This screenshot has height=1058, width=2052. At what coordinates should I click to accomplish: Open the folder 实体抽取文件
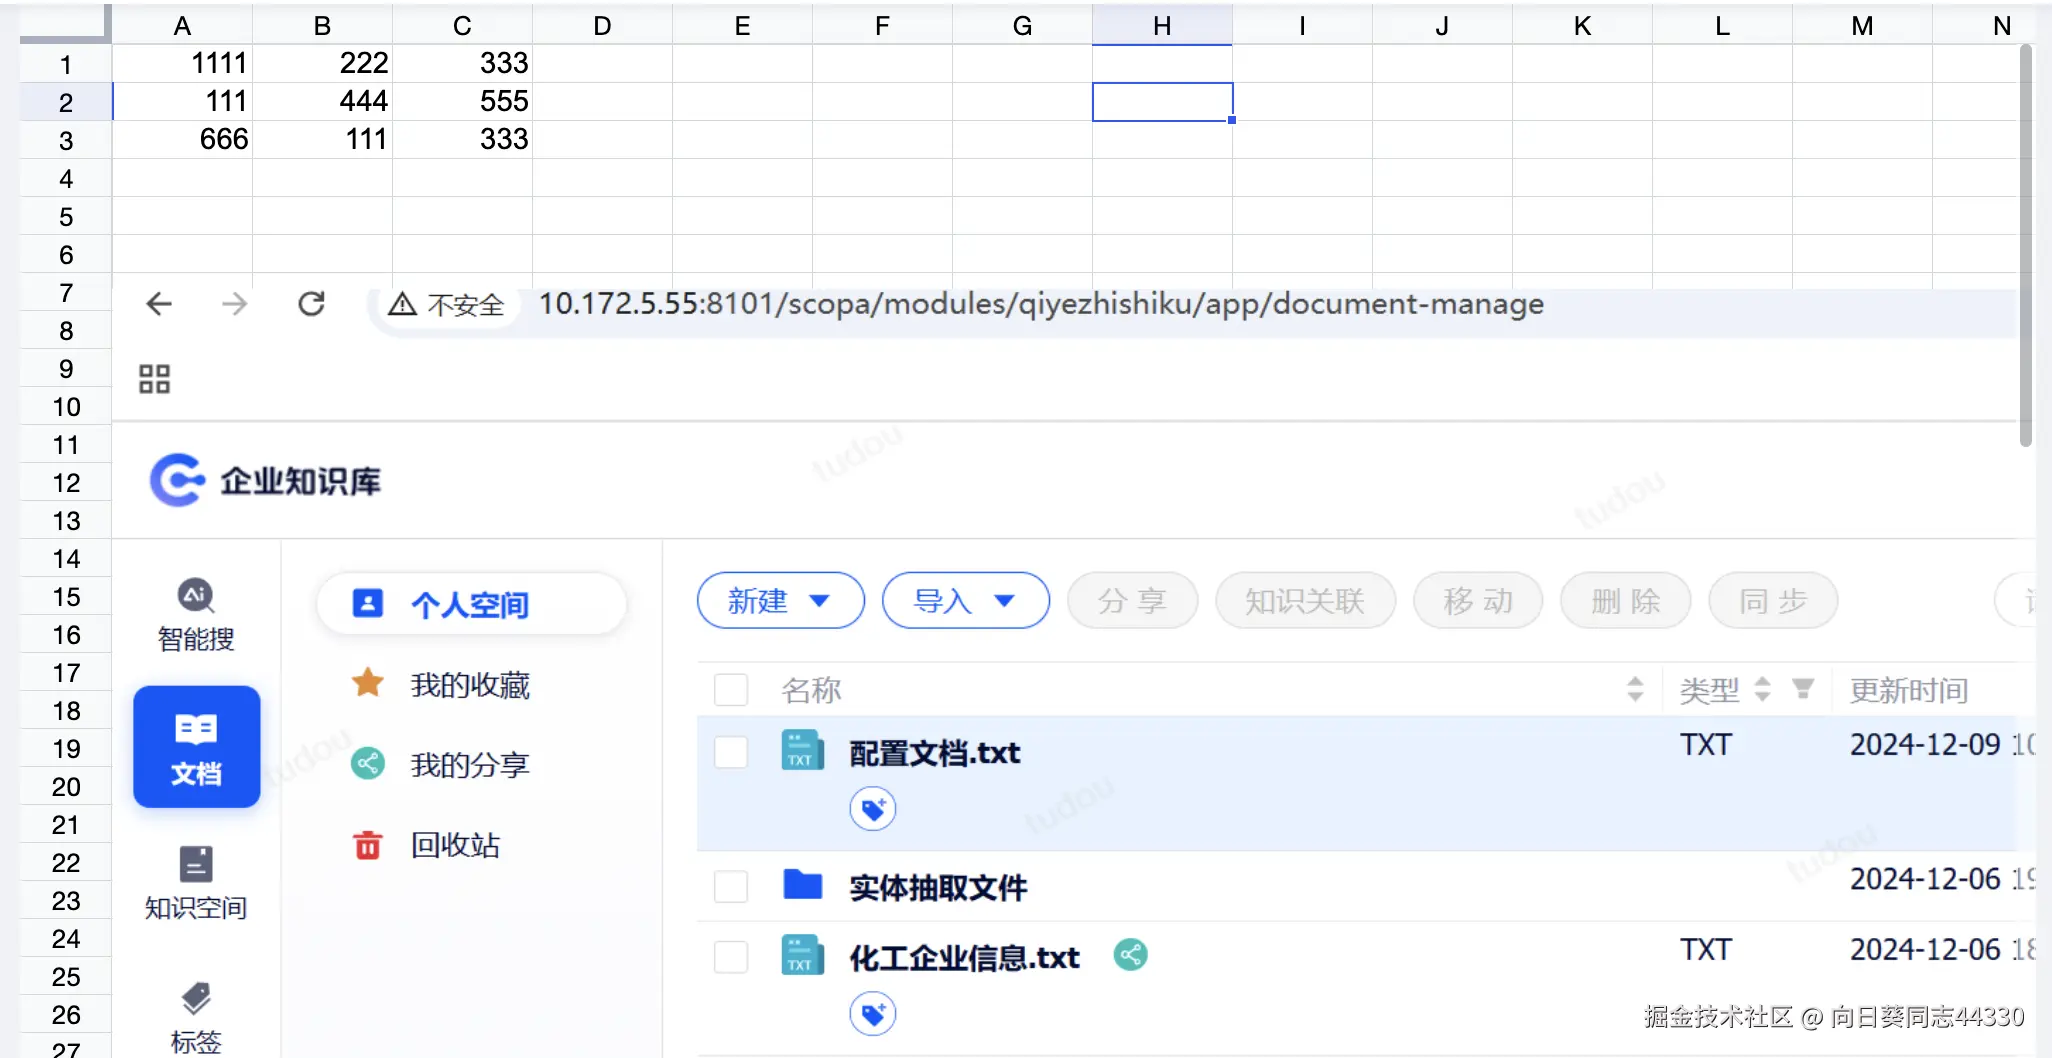(938, 887)
